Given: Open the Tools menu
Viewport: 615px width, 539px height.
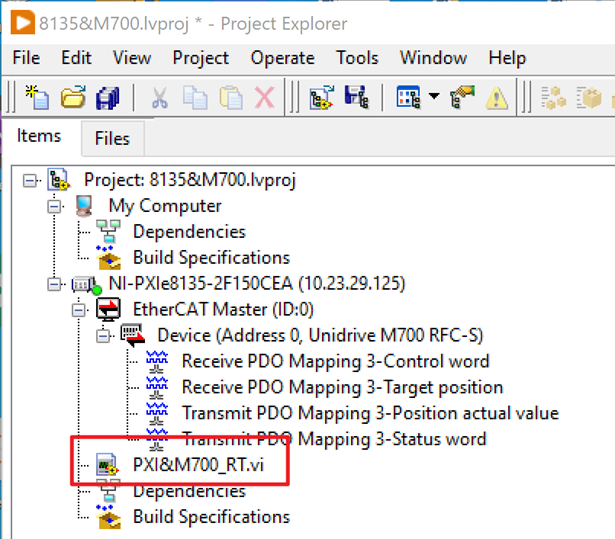Looking at the screenshot, I should click(x=357, y=58).
